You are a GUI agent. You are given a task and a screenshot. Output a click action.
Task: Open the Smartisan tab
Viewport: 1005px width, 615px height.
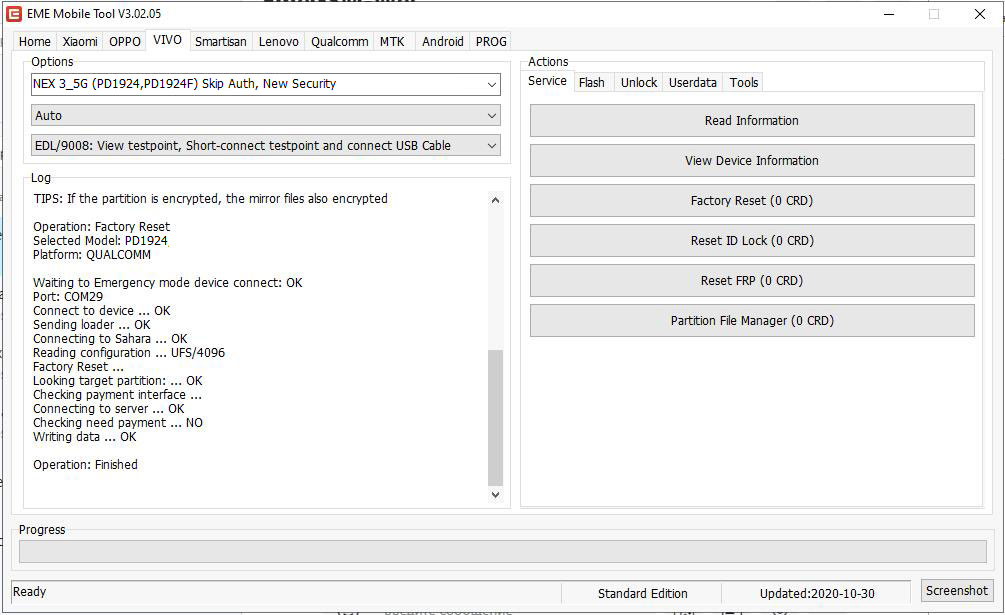point(220,42)
